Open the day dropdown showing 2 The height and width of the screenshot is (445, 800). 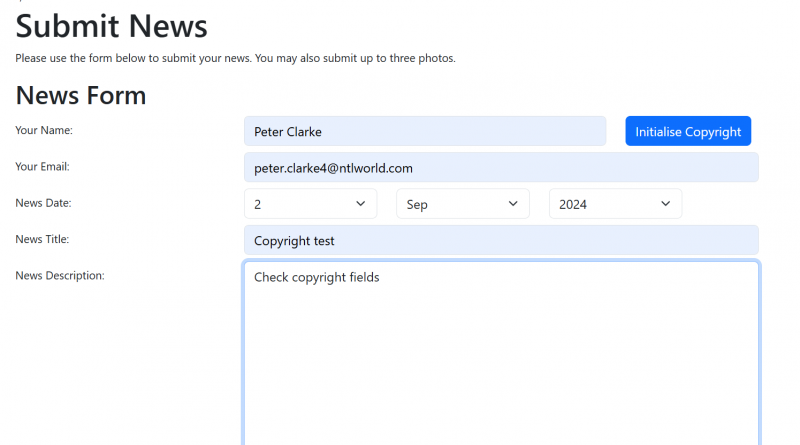(x=310, y=204)
